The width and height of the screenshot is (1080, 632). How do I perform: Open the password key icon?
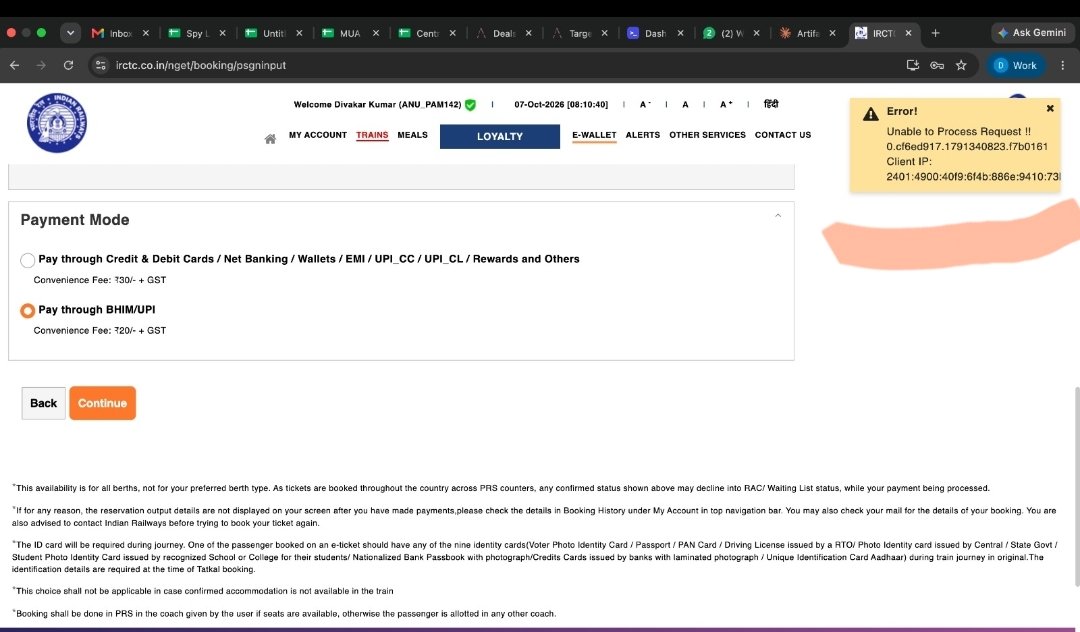coord(937,65)
